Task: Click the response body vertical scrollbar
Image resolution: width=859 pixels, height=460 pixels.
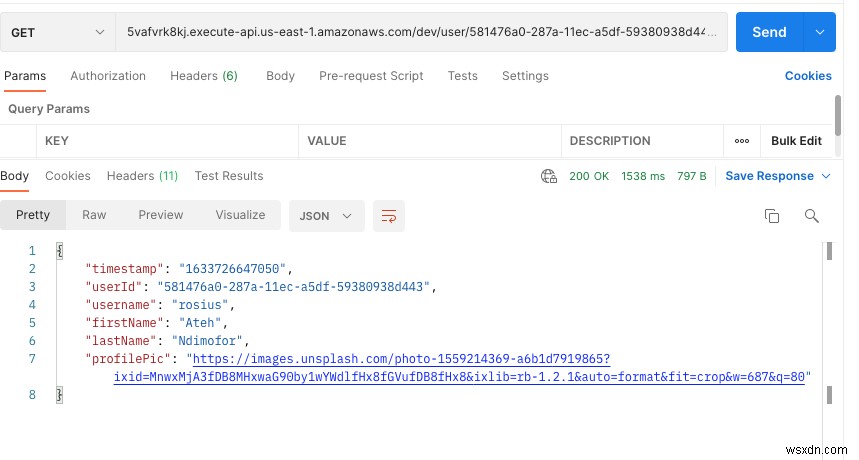Action: point(829,250)
